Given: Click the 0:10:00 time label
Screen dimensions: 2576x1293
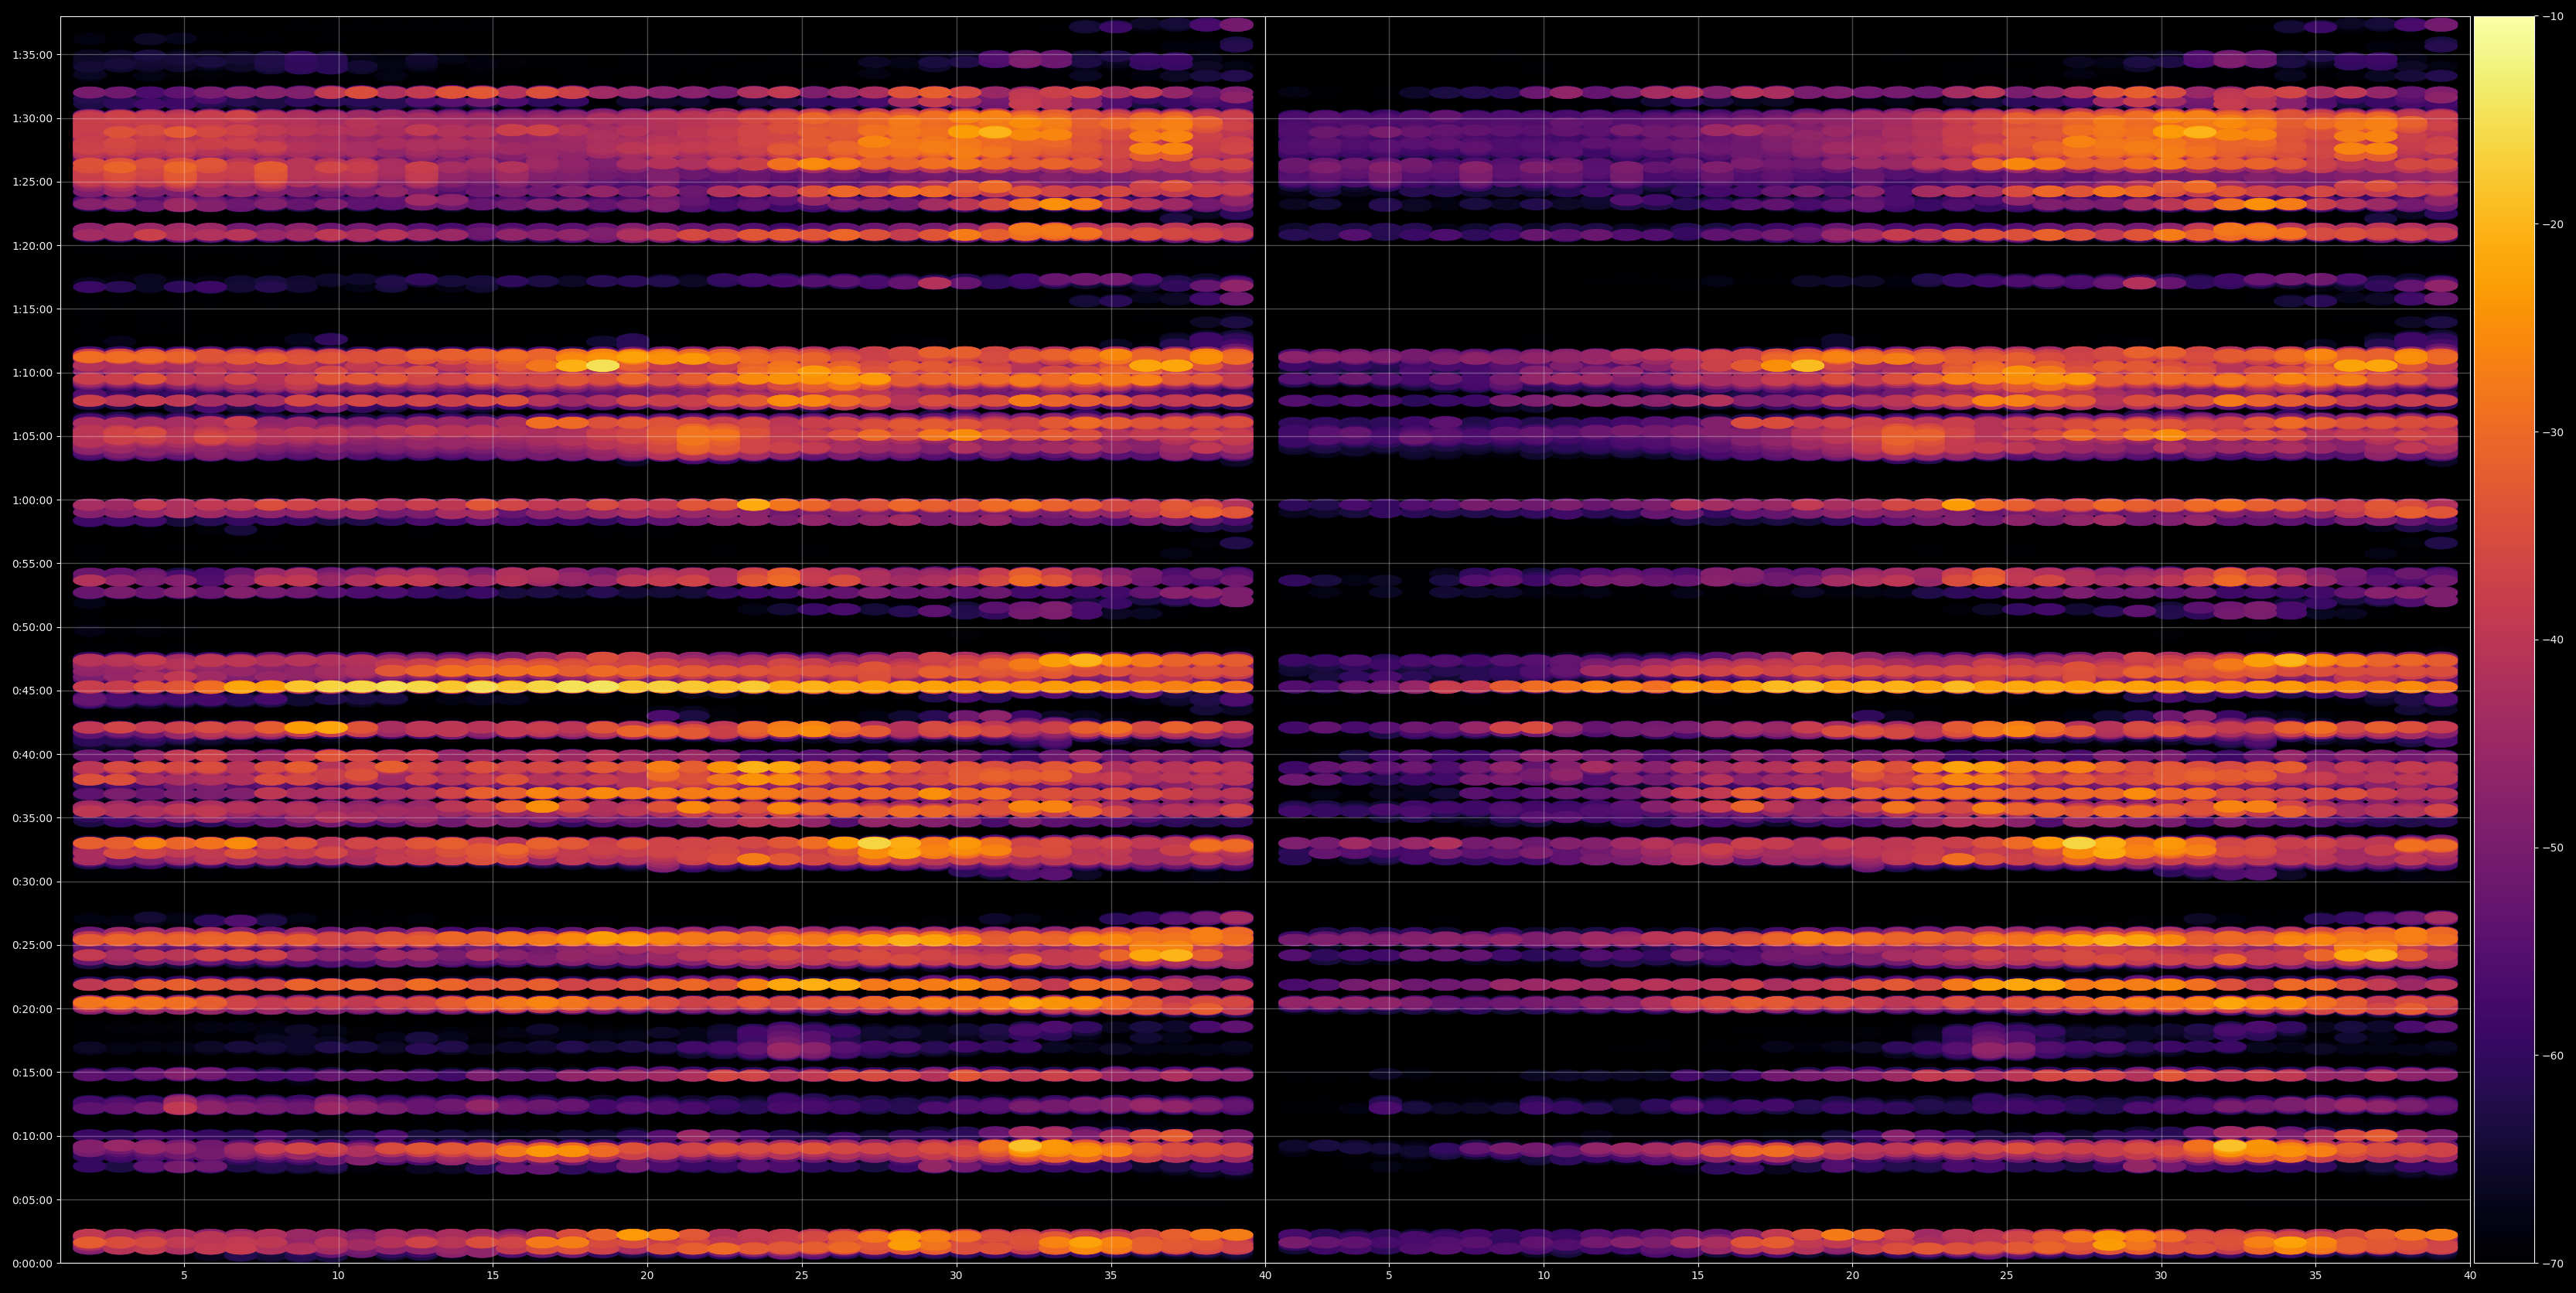Looking at the screenshot, I should pos(32,1136).
